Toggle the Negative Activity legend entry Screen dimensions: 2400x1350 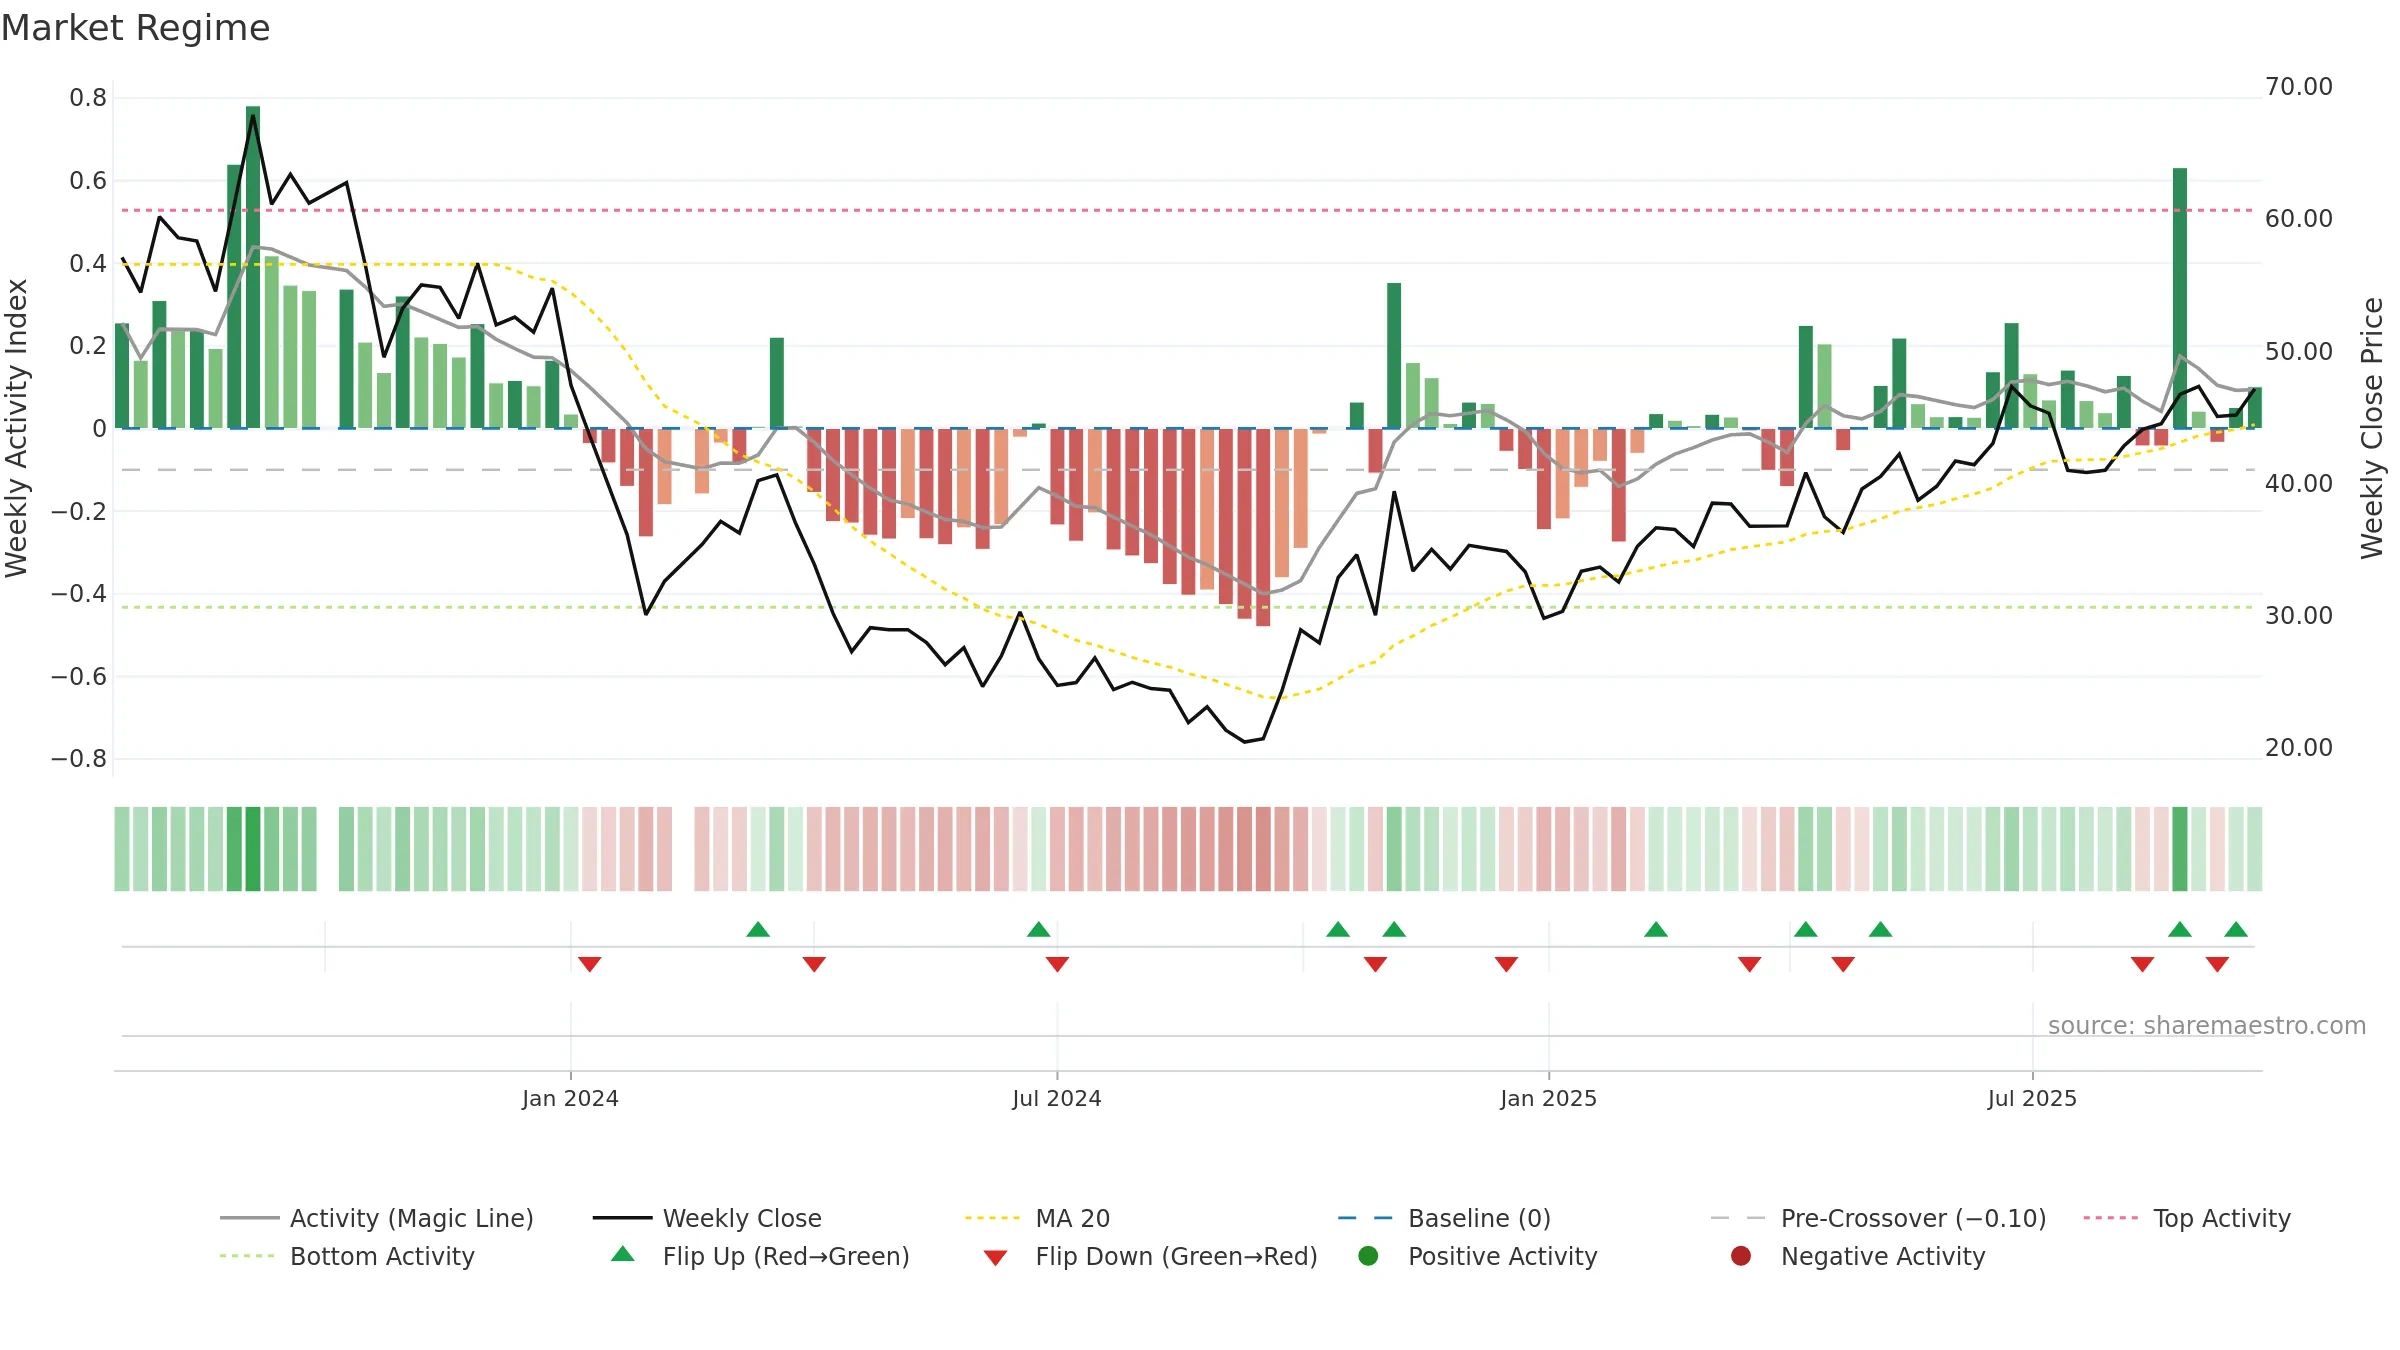pos(1858,1256)
